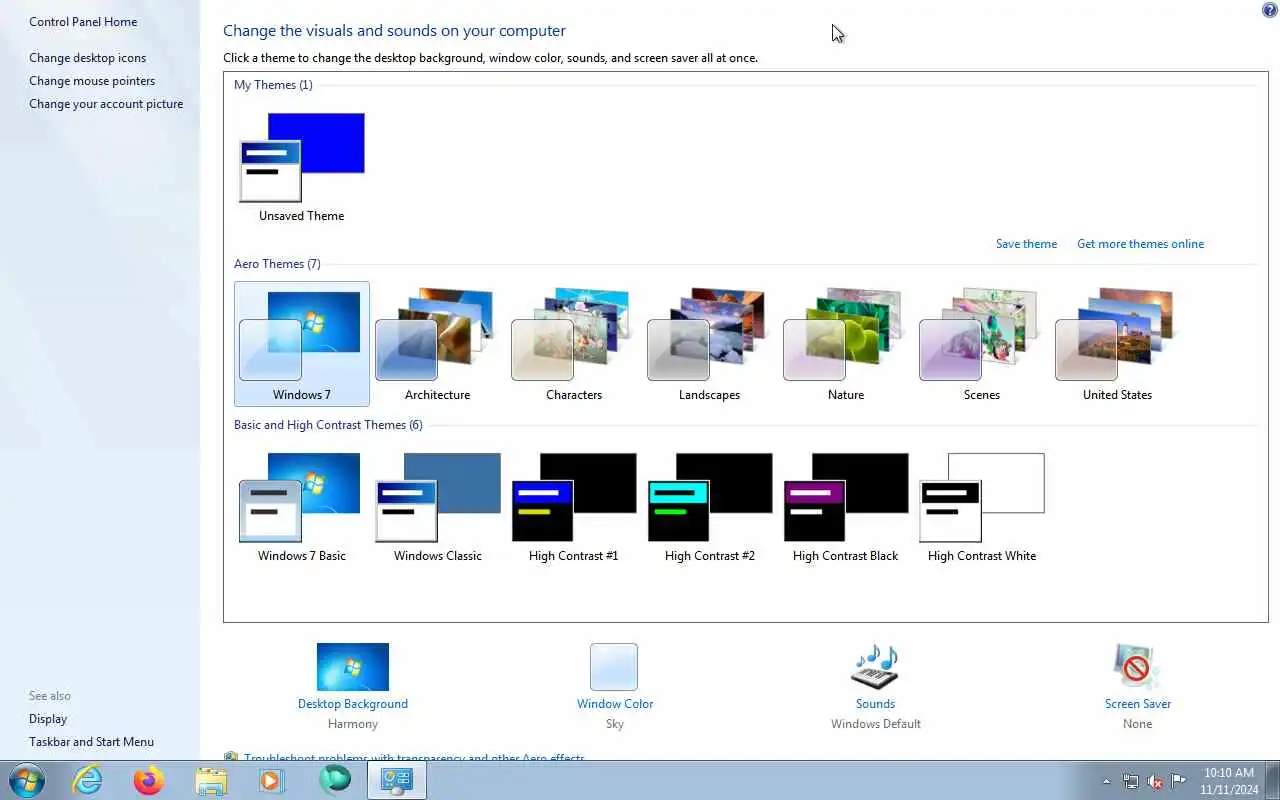1280x800 pixels.
Task: Click the muted volume tray icon
Action: 1155,781
